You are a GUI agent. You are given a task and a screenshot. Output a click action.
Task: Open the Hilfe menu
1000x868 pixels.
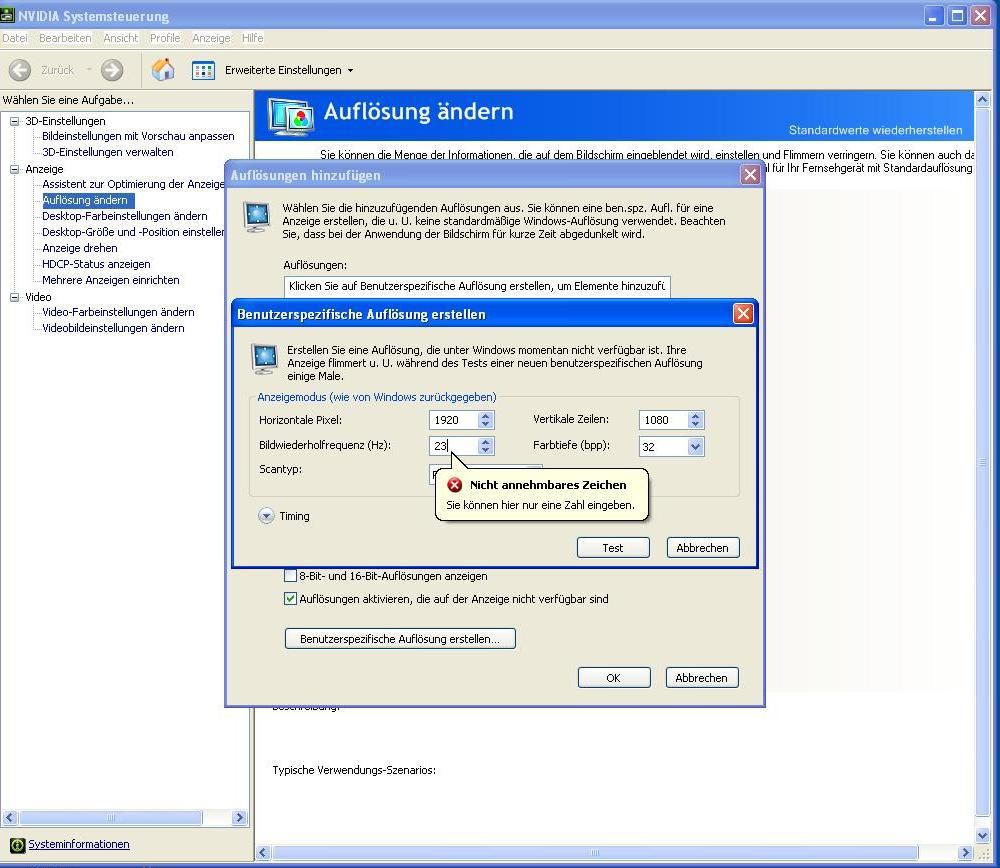253,38
